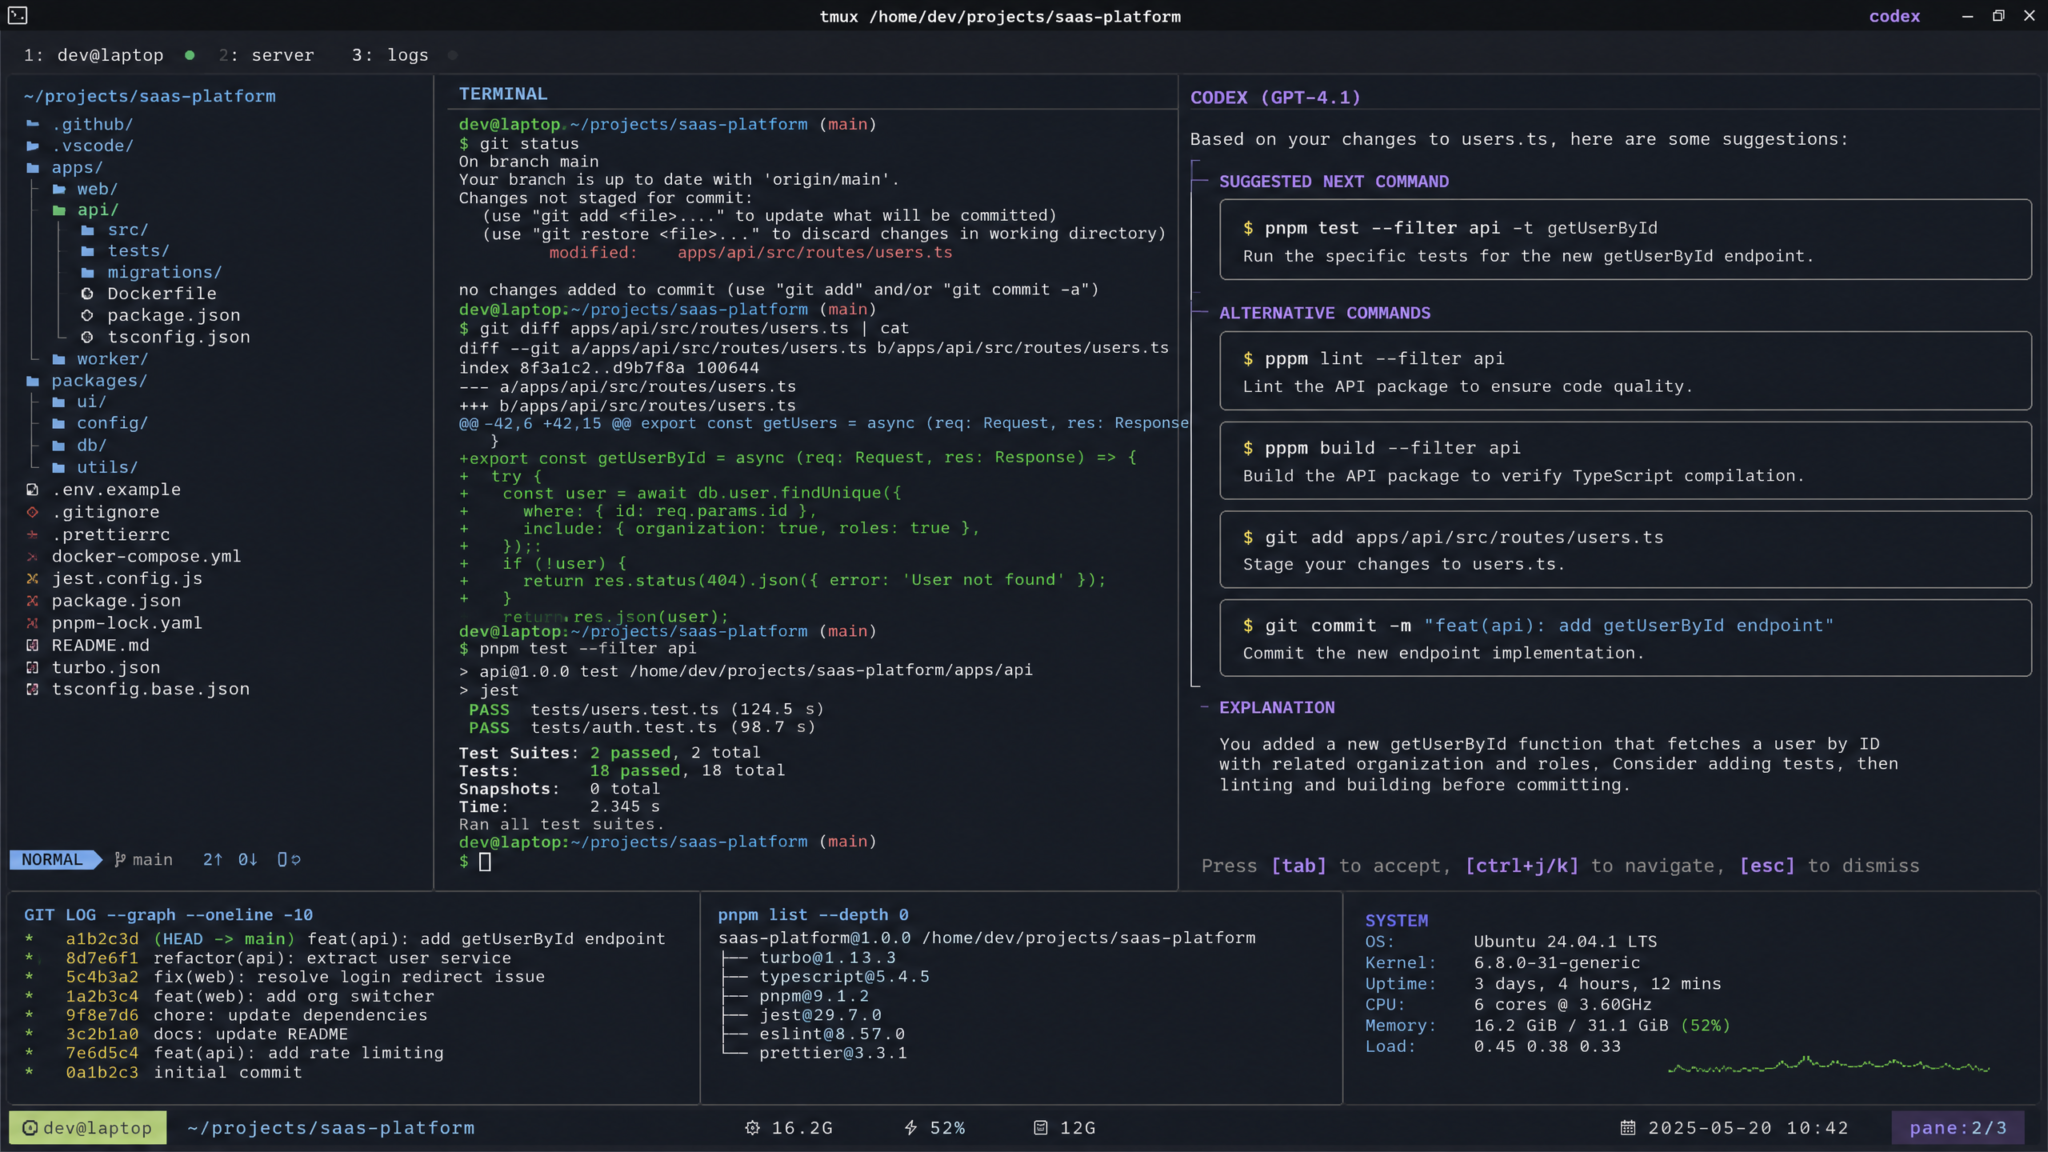
Task: Click the terminal app icon in title bar
Action: 18,16
